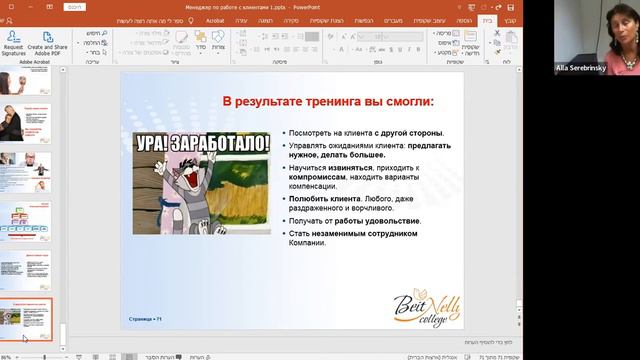Screen dimensions: 640x360
Task: Click the Tell me what to do field
Action: (150, 20)
